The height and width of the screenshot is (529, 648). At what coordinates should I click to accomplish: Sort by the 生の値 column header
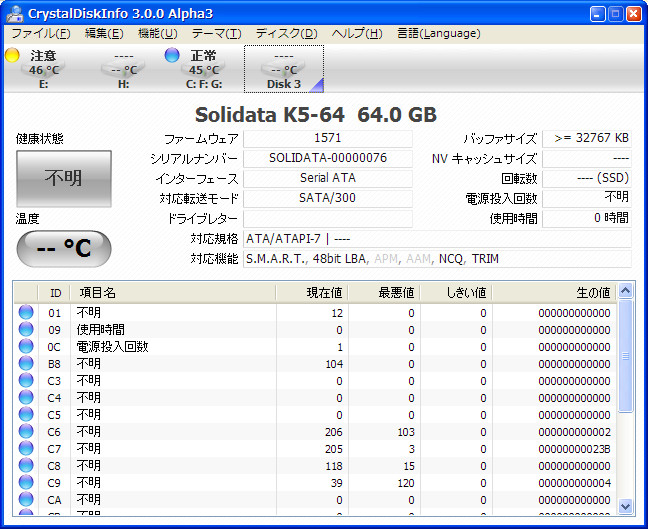(x=554, y=293)
